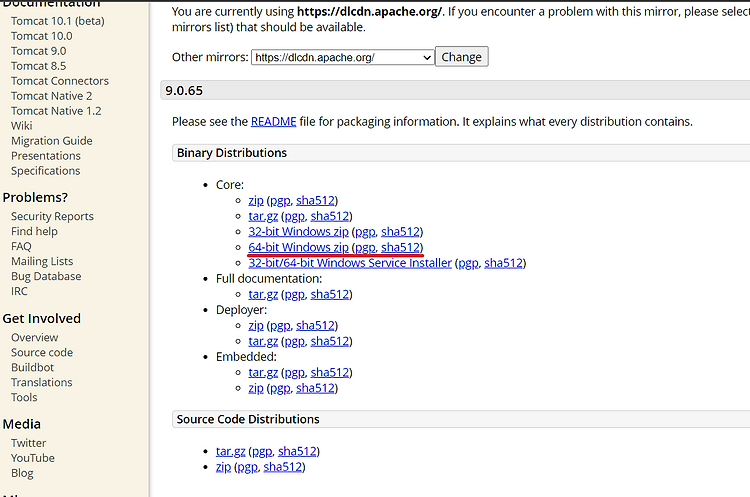Viewport: 750px width, 497px height.
Task: Download Source Code tar.gz
Action: [231, 451]
